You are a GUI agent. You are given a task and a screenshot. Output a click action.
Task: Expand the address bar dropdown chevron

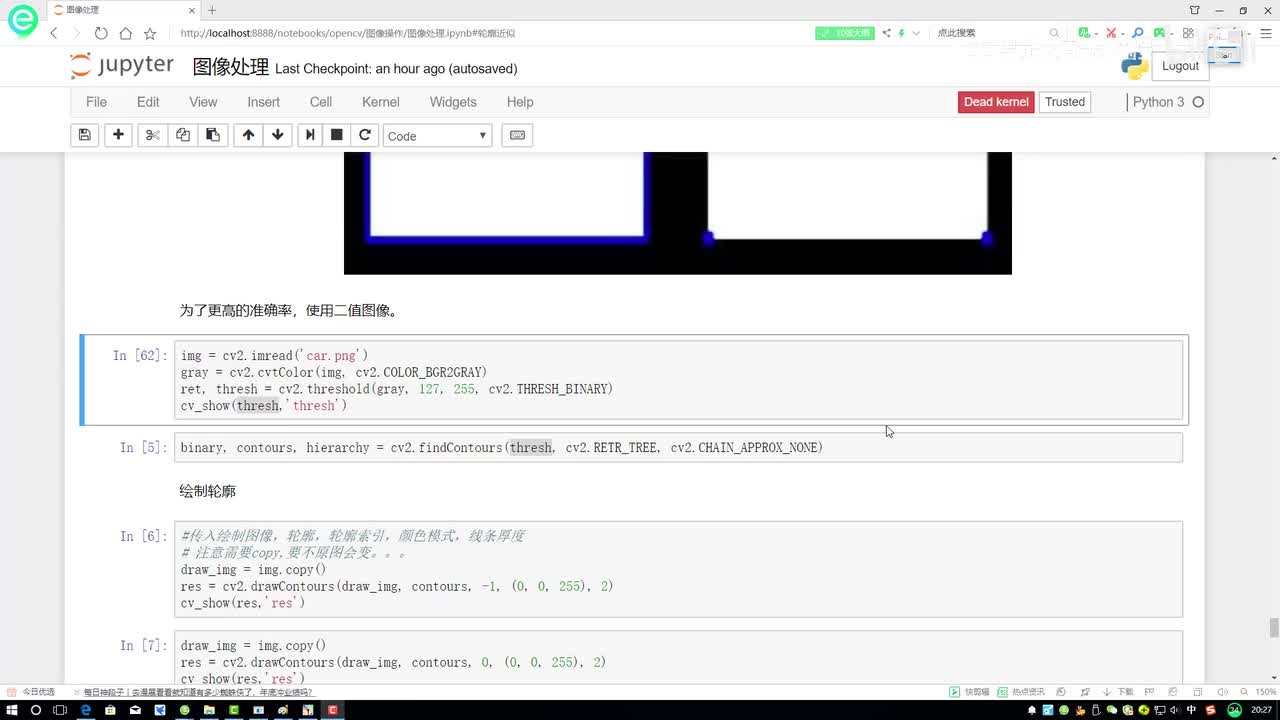coord(915,33)
